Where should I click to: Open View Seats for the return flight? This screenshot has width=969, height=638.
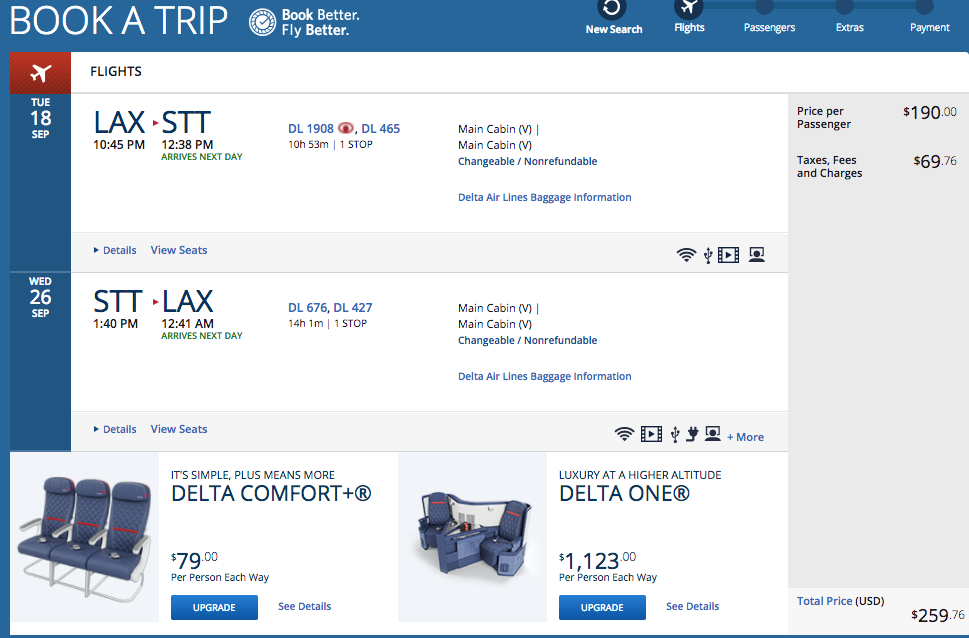coord(179,429)
